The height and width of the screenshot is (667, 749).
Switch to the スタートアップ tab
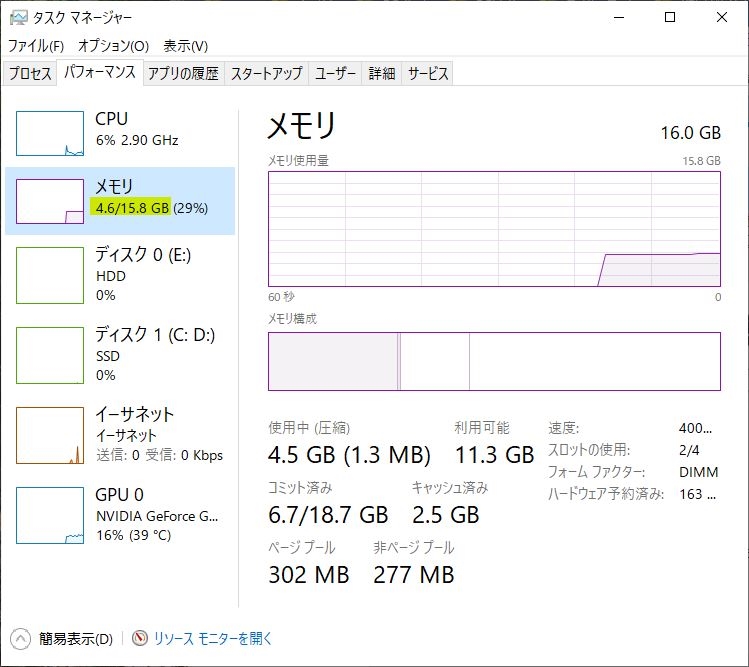pyautogui.click(x=267, y=73)
